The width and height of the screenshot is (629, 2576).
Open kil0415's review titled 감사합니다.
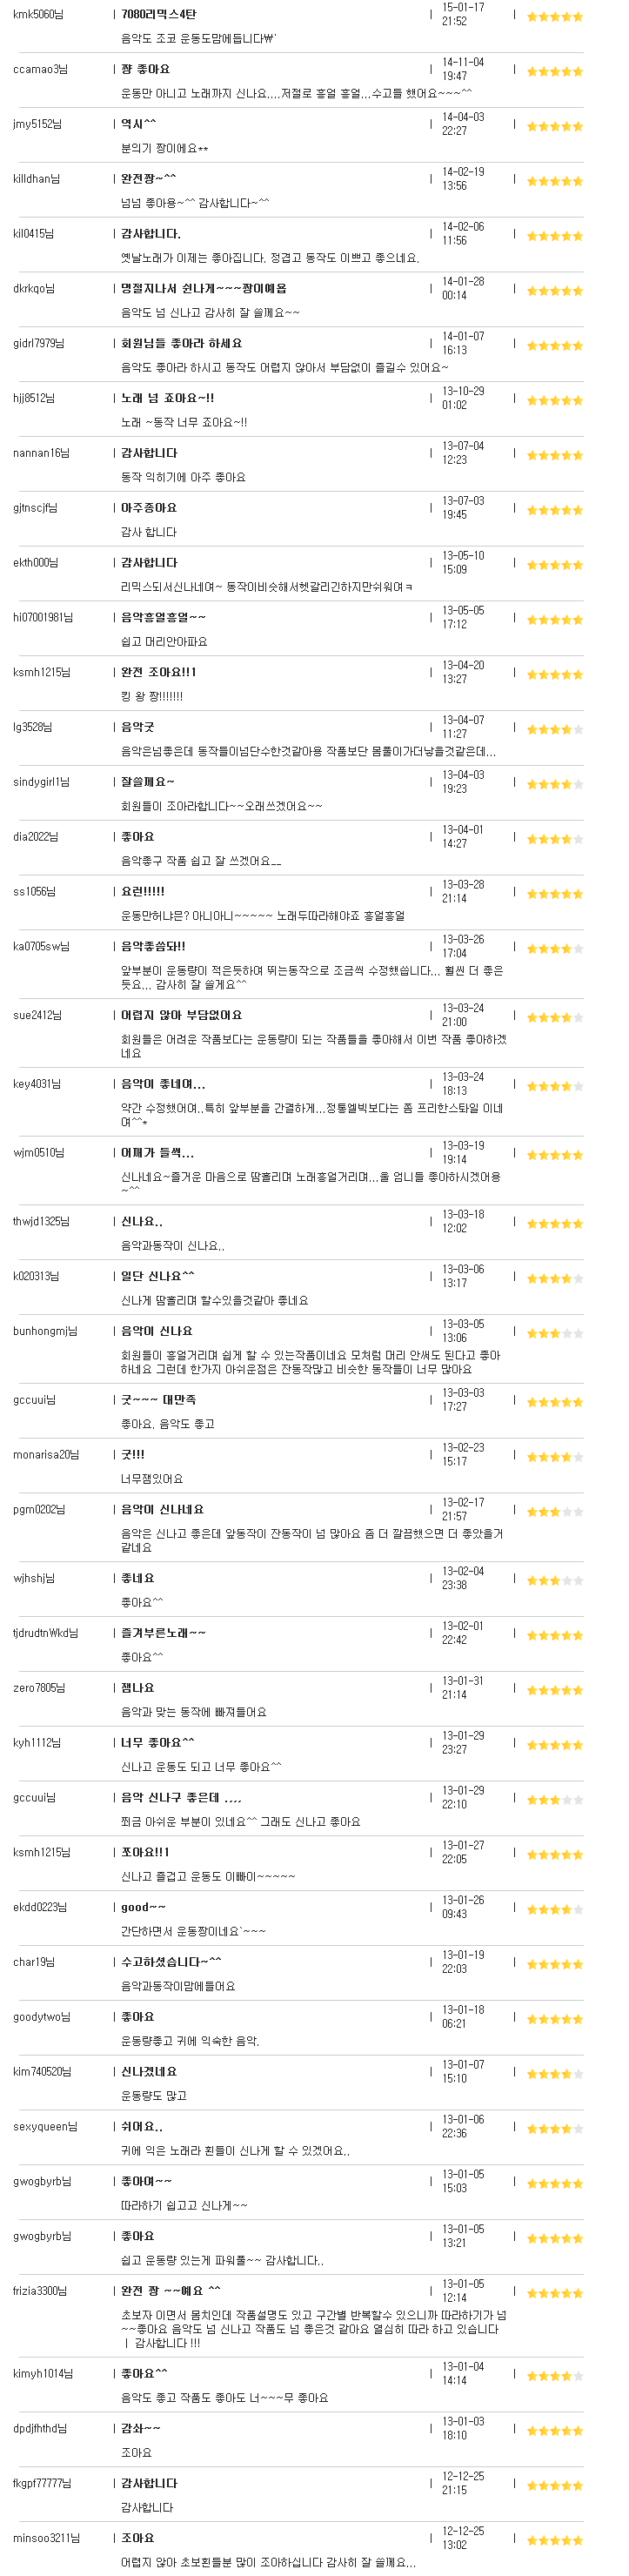point(151,233)
